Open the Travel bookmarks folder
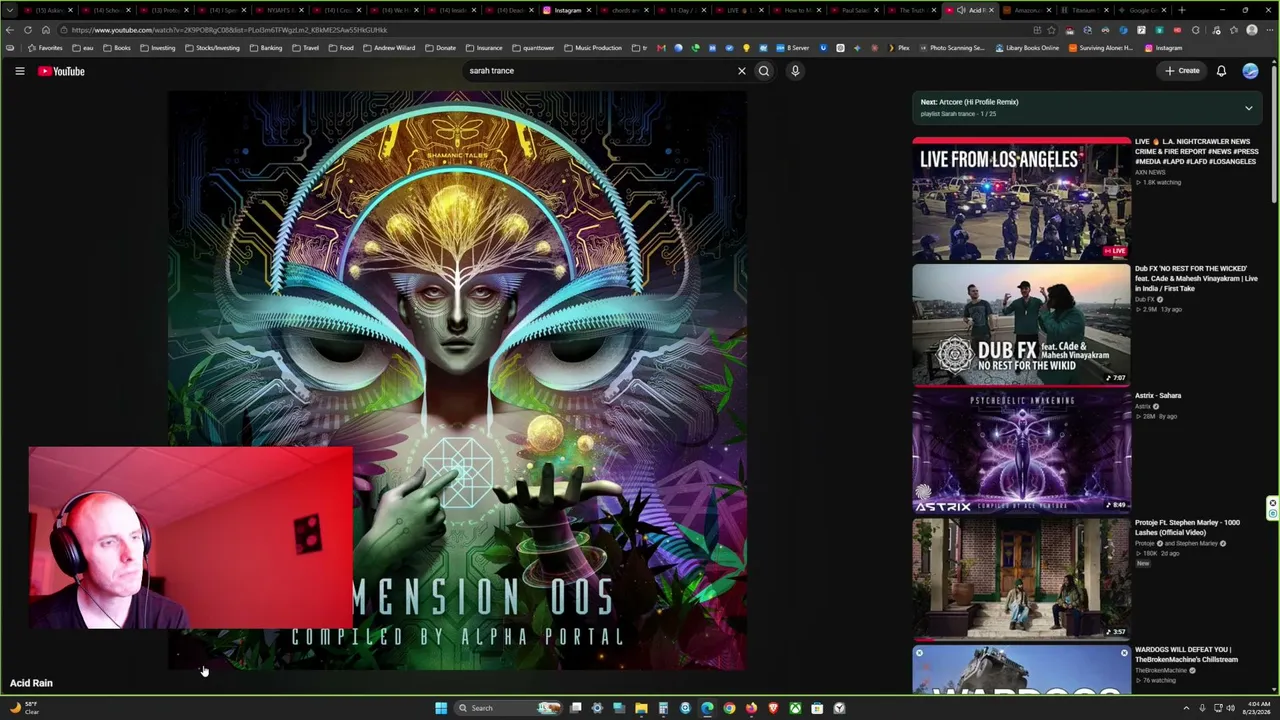The width and height of the screenshot is (1280, 720). click(305, 48)
